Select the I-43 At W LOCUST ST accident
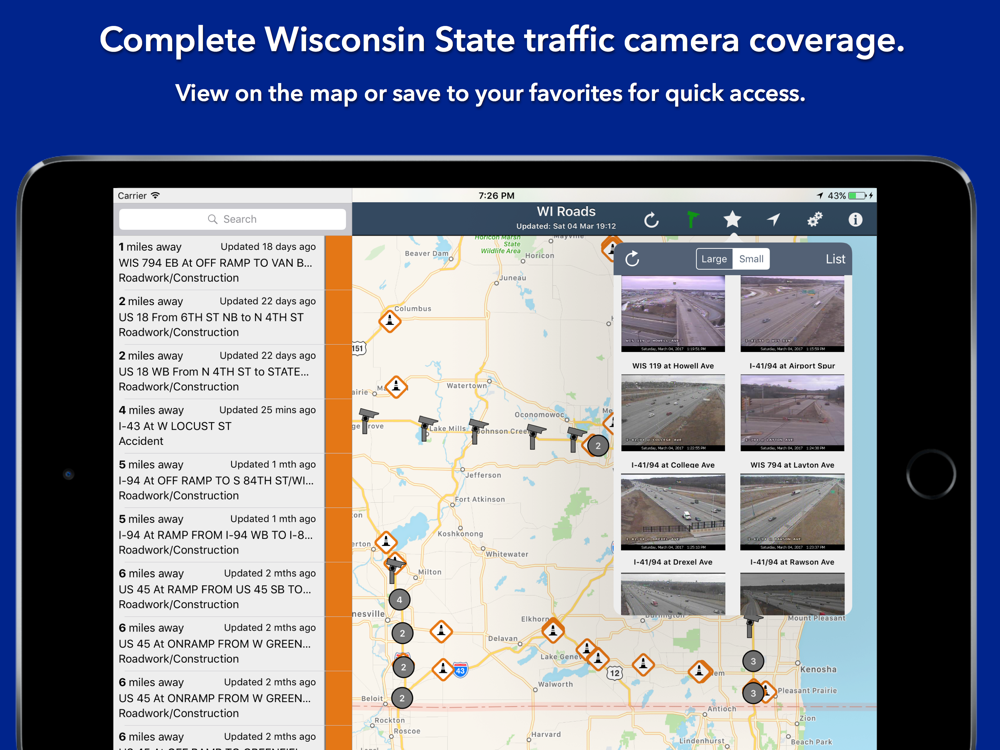 click(218, 426)
